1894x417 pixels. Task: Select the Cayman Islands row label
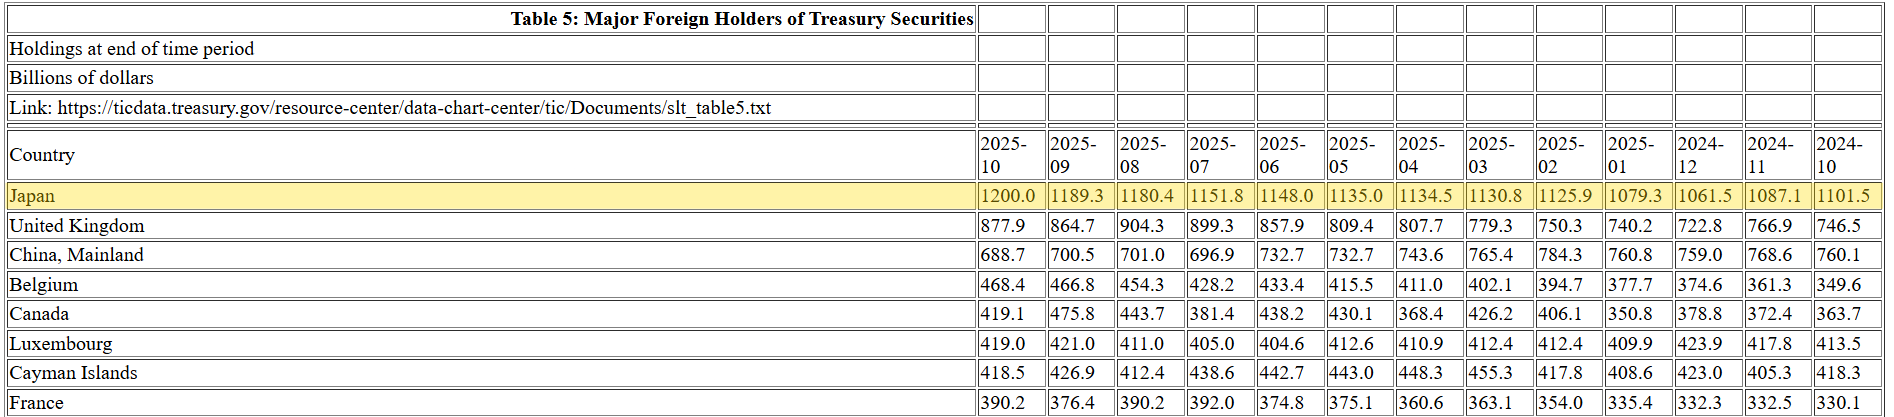[x=74, y=373]
